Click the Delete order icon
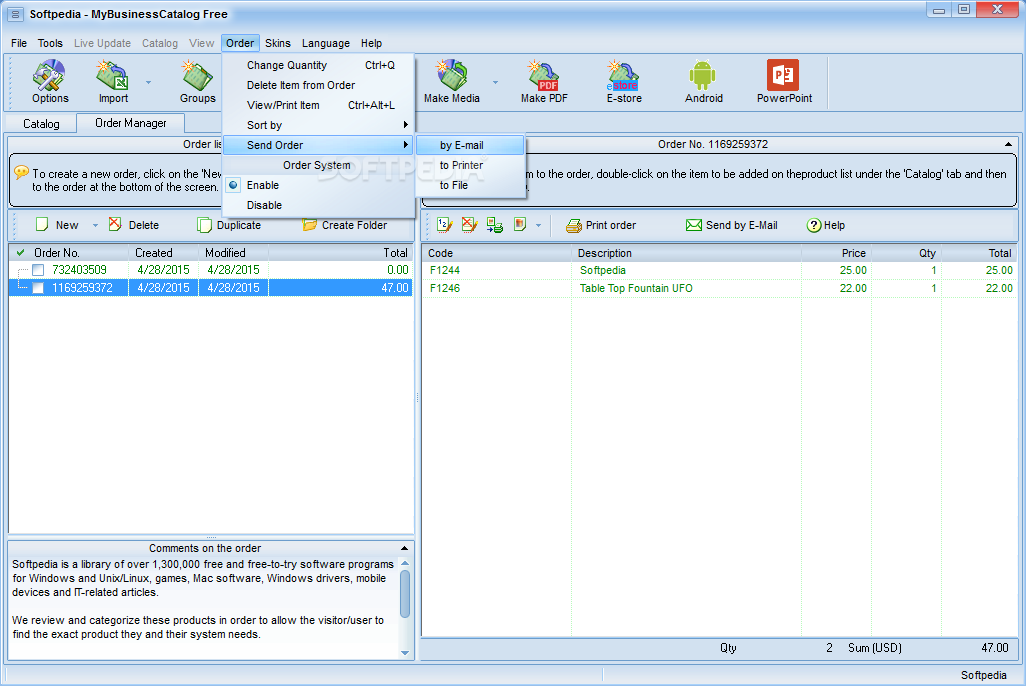1026x686 pixels. [x=115, y=225]
